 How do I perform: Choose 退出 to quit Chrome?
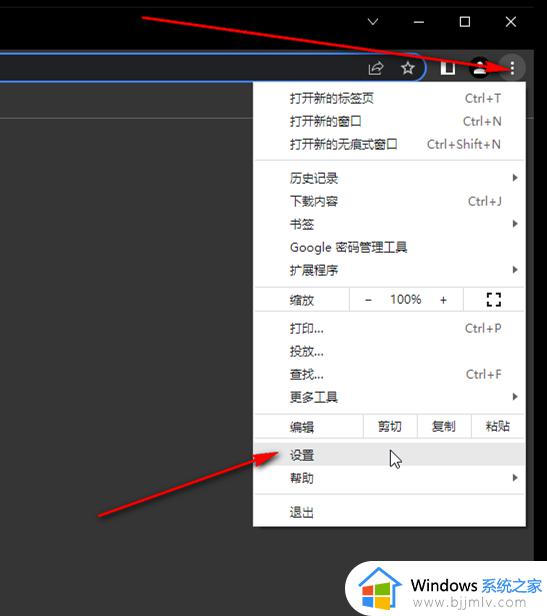point(389,512)
